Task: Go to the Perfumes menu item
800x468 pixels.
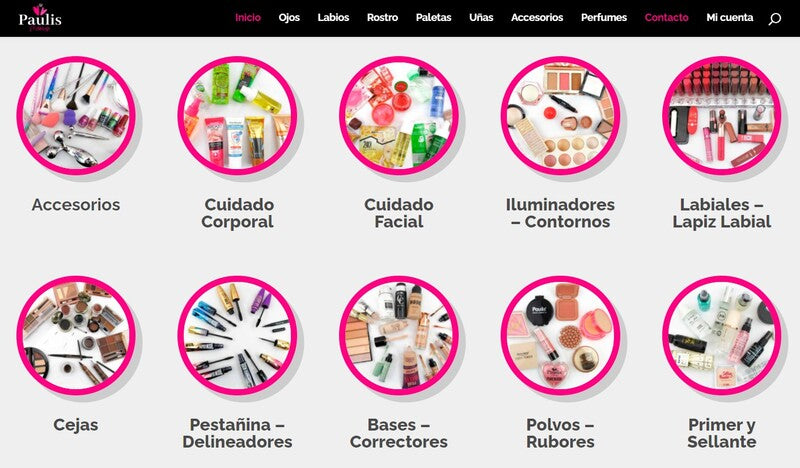Action: coord(604,17)
